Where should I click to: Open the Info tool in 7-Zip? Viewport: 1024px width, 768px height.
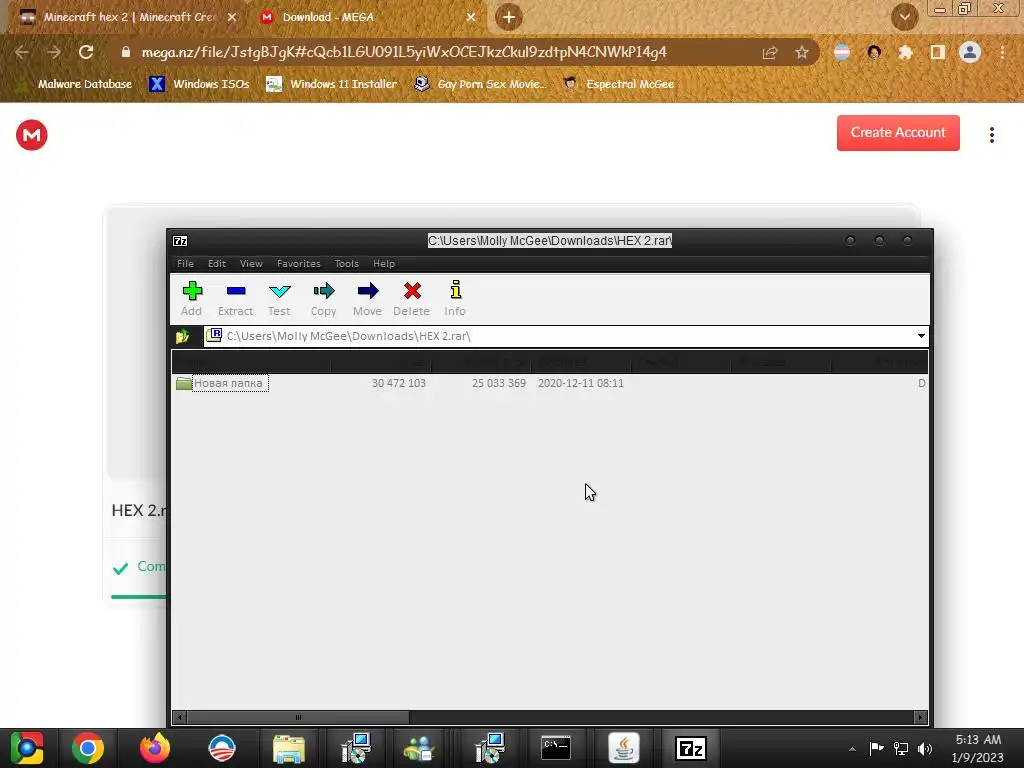click(x=455, y=298)
